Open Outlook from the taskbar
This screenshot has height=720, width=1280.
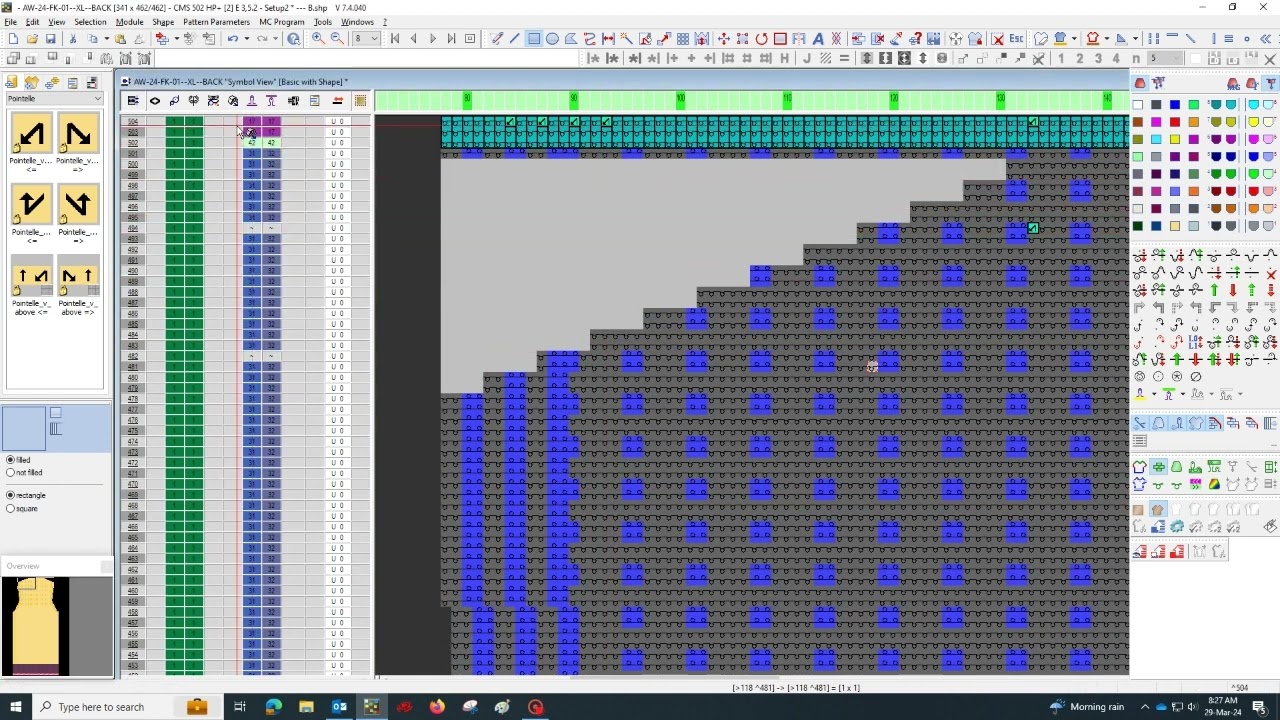[x=339, y=707]
